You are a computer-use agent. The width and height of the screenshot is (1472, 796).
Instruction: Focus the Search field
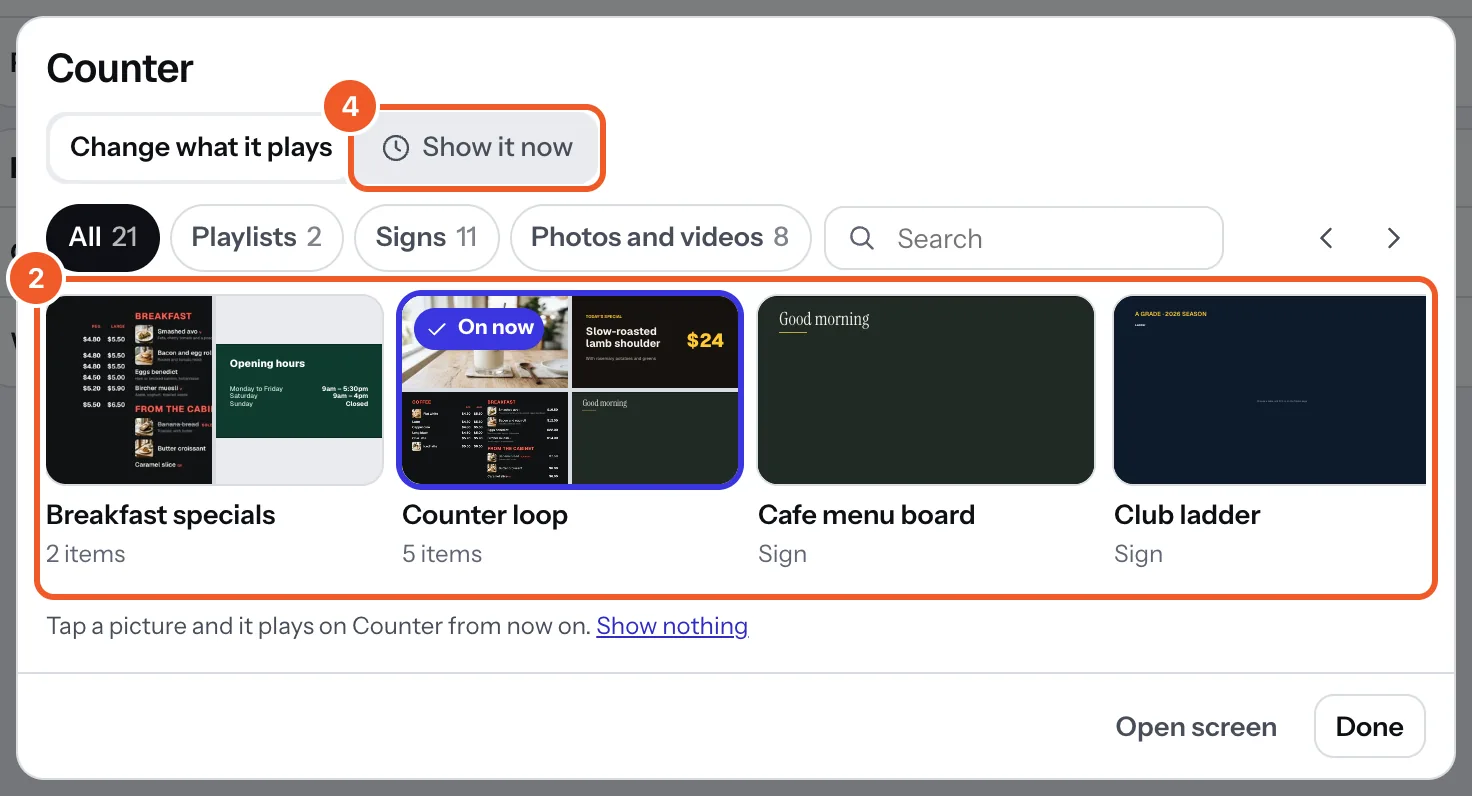(x=1024, y=238)
